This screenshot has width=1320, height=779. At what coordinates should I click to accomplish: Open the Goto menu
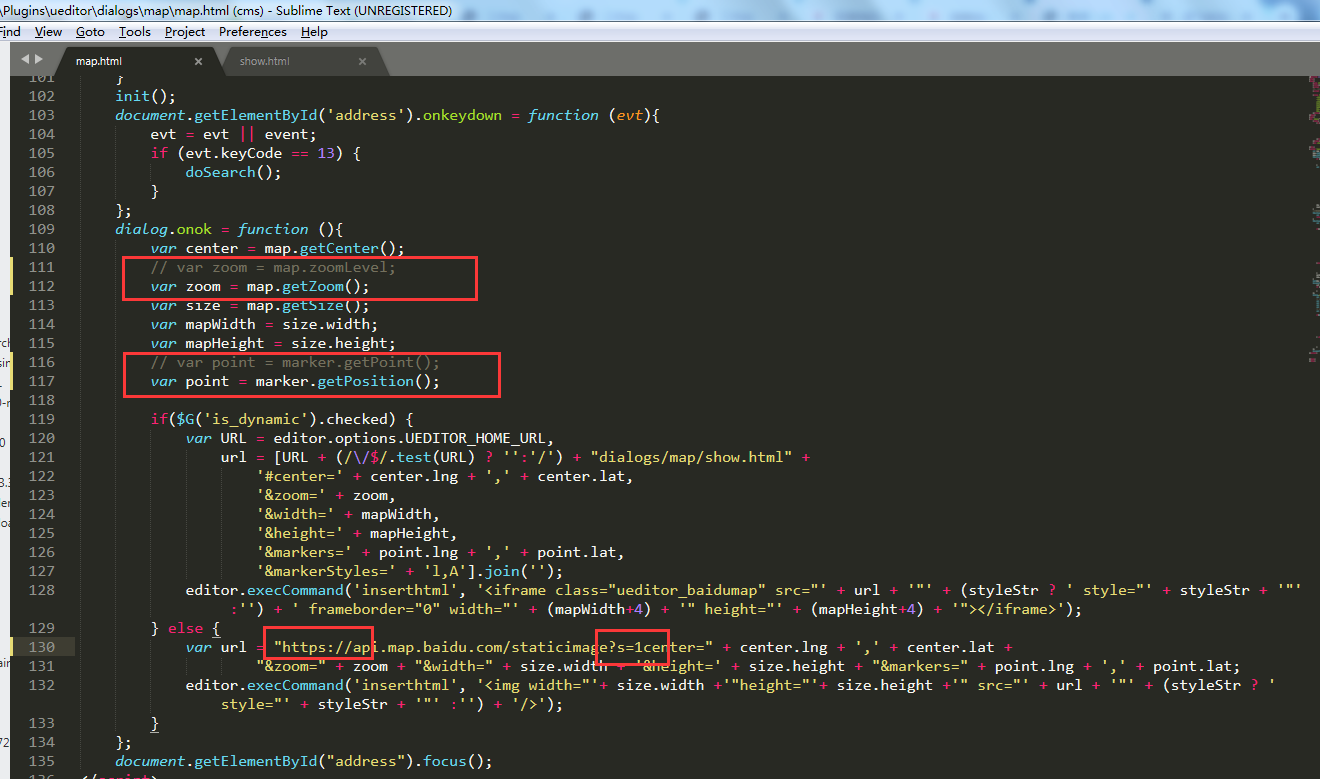tap(90, 31)
